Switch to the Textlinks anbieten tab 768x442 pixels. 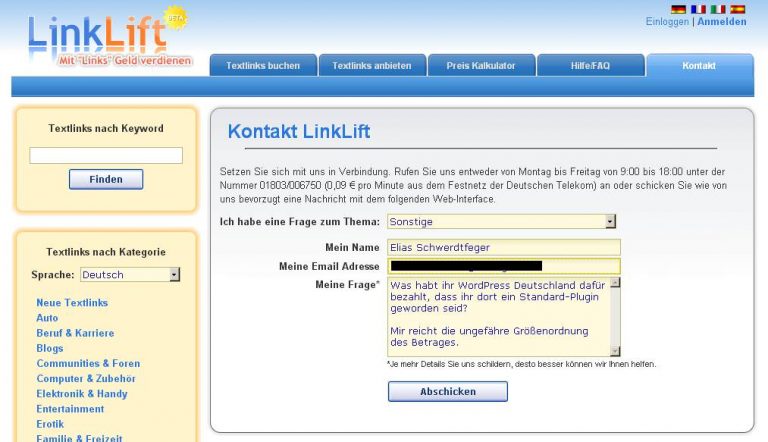click(372, 66)
